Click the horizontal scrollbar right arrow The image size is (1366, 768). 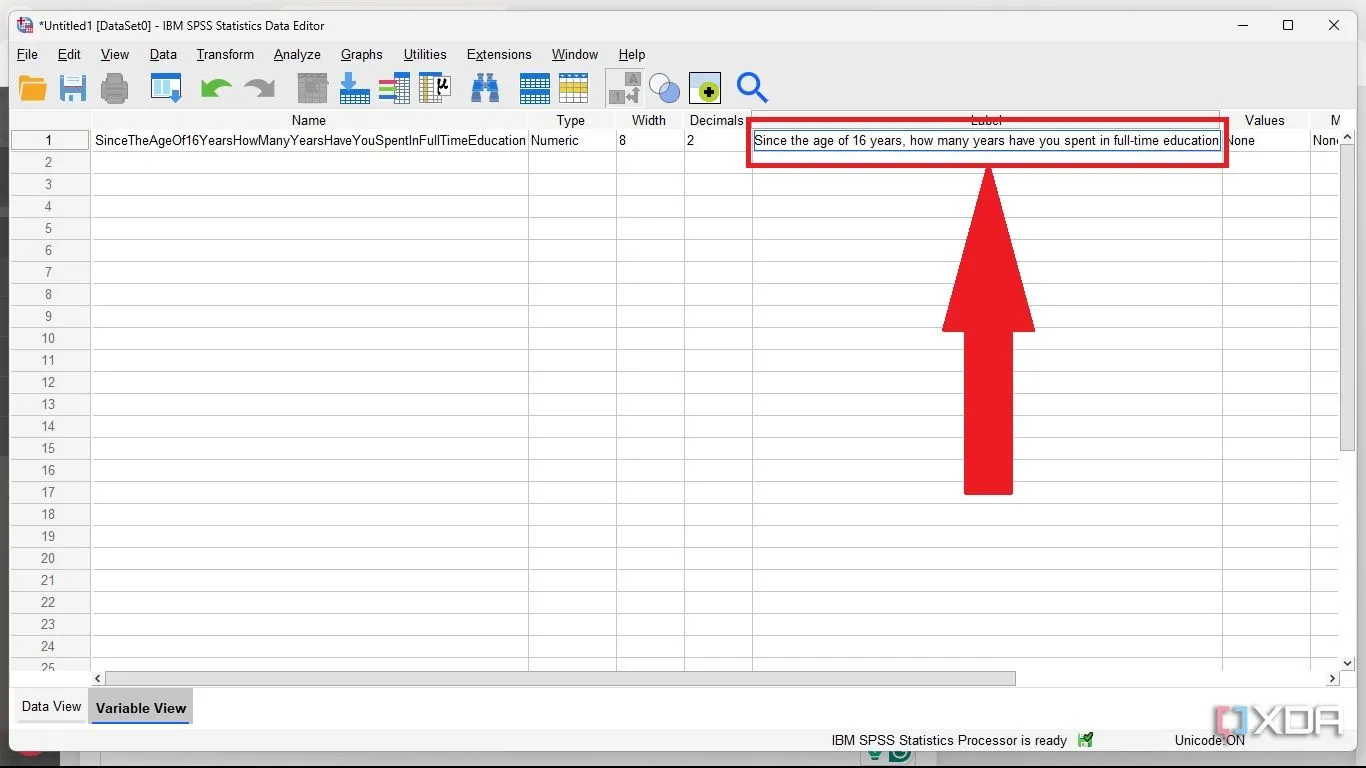click(1332, 678)
